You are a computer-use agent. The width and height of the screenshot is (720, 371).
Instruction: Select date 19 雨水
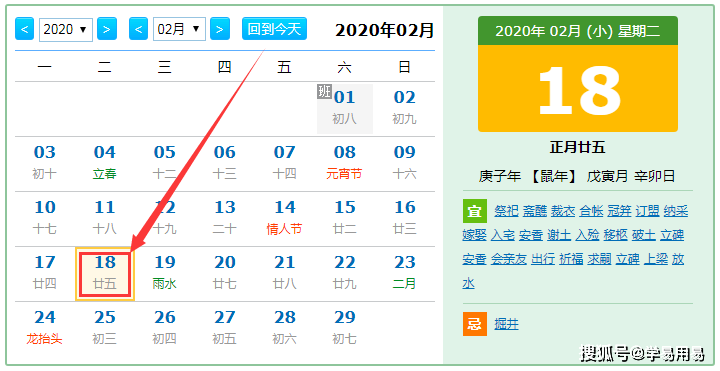click(164, 273)
